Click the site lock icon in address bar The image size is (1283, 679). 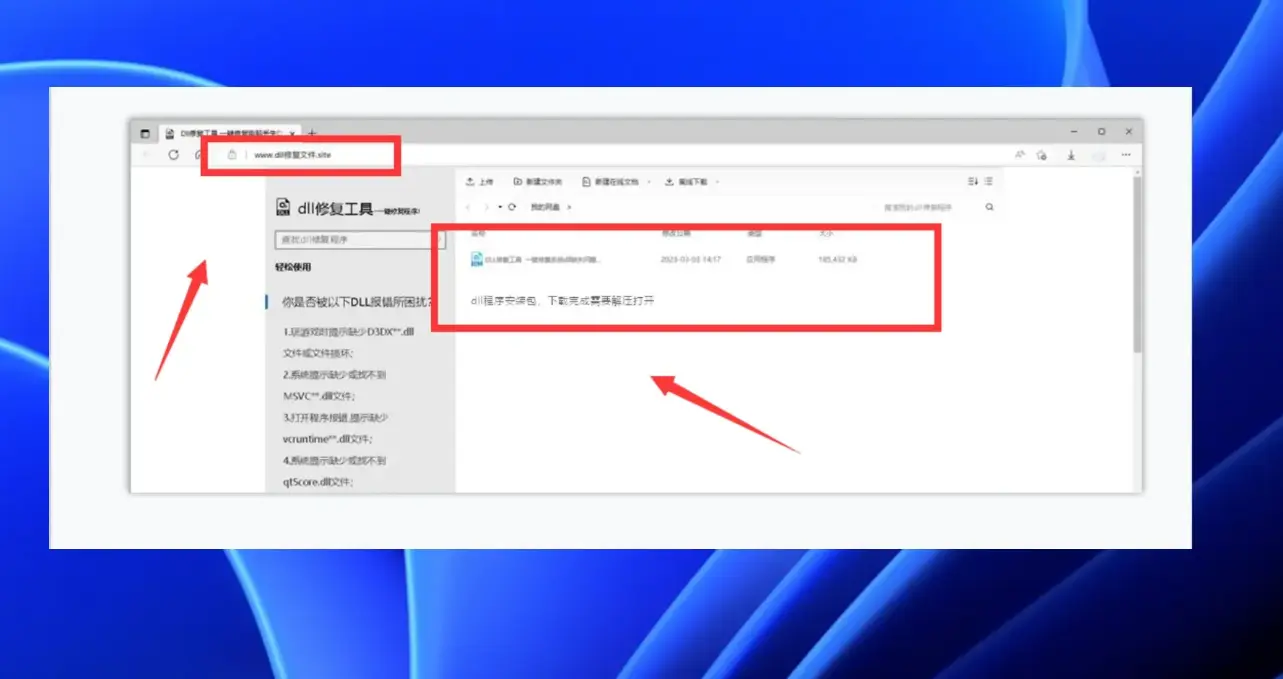pyautogui.click(x=232, y=155)
